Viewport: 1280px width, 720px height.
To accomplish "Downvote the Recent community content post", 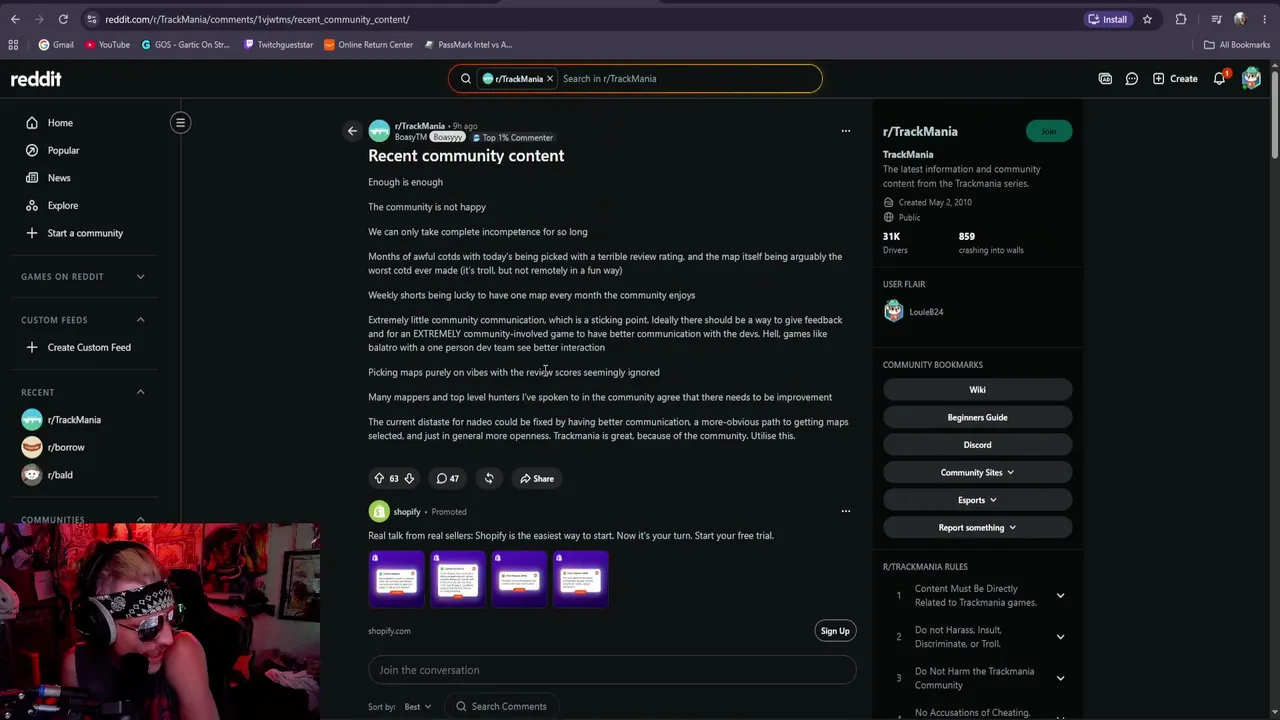I will (409, 479).
